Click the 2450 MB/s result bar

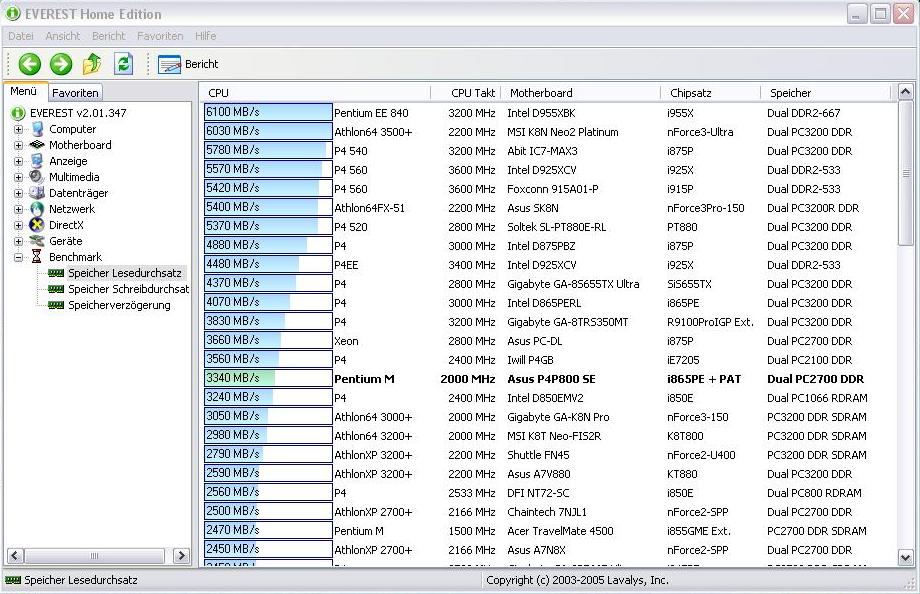click(x=268, y=549)
